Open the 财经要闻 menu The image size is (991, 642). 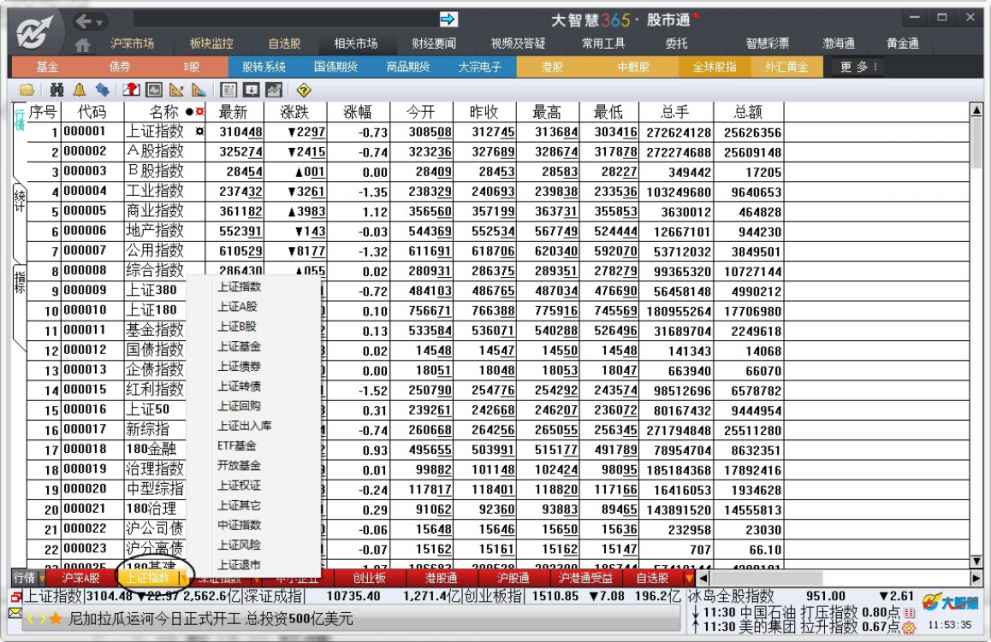coord(434,44)
